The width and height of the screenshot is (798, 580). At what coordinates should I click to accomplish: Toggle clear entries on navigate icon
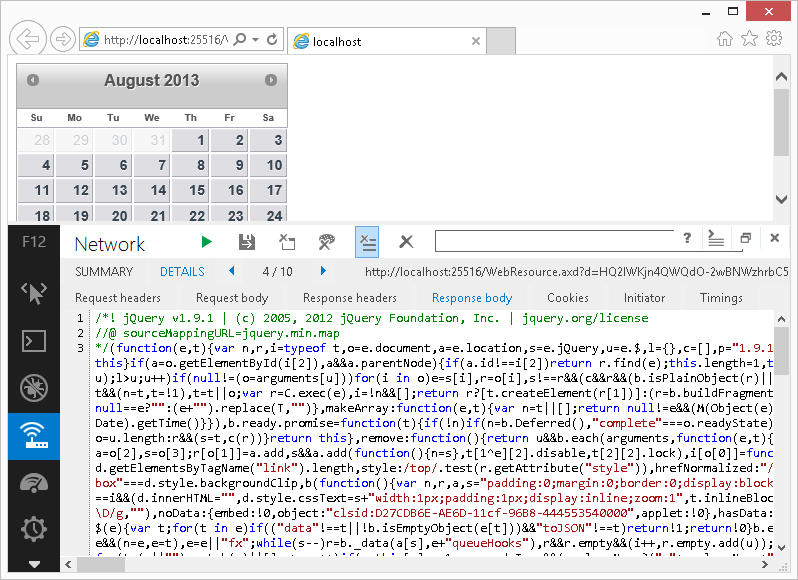click(x=367, y=242)
